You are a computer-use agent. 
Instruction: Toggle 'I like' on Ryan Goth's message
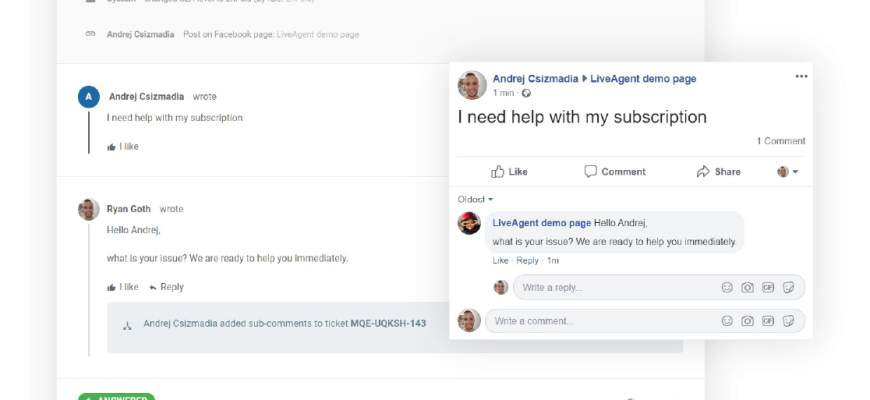coord(123,287)
